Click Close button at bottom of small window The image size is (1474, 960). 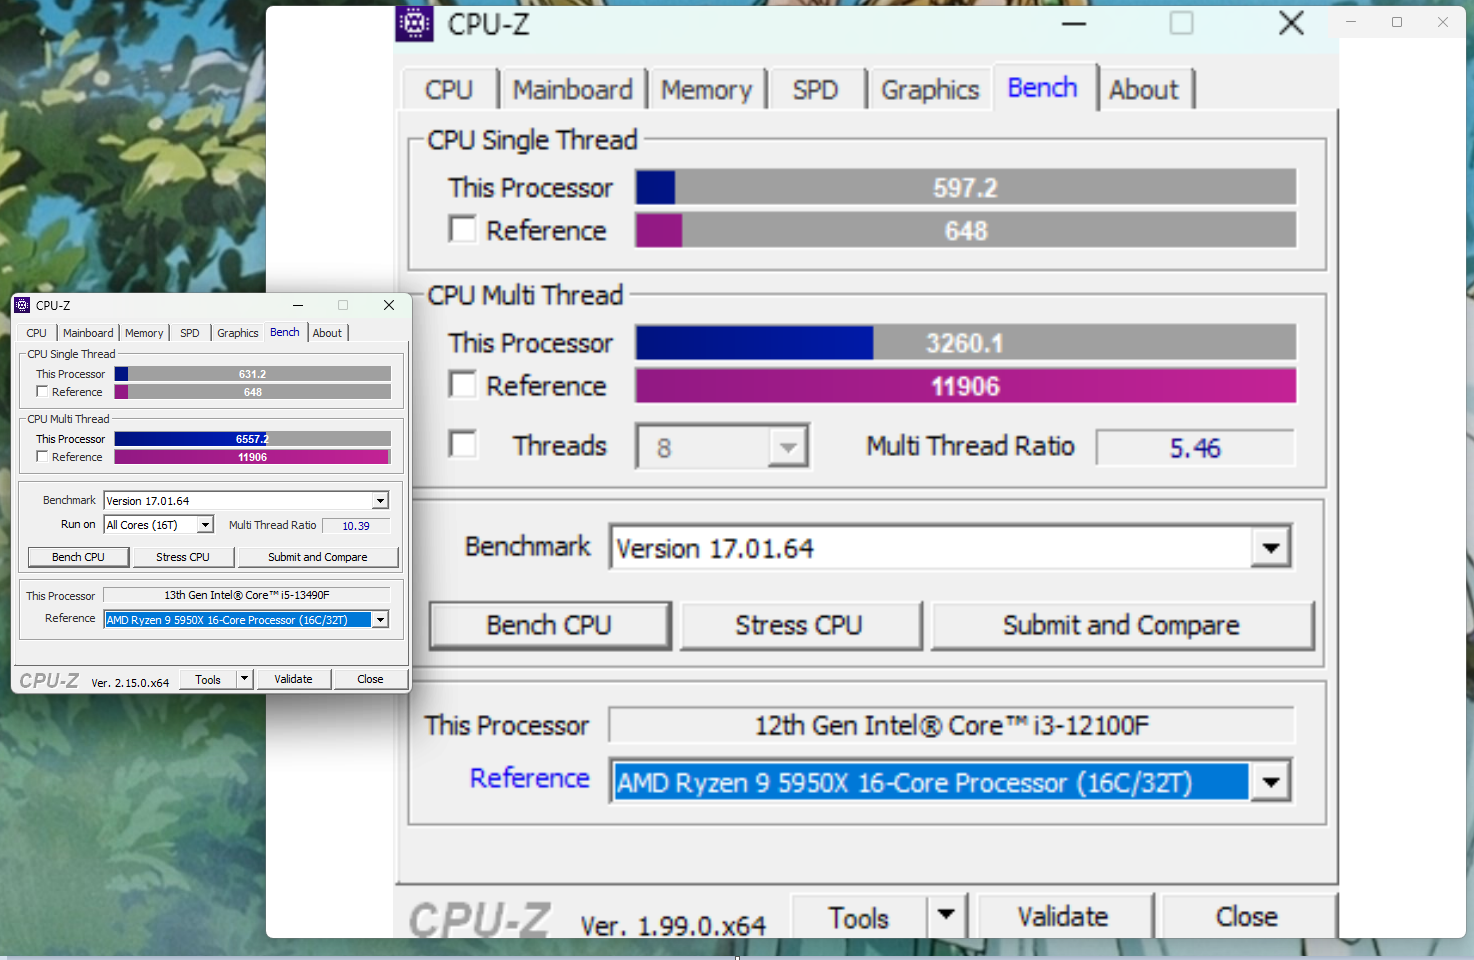370,679
